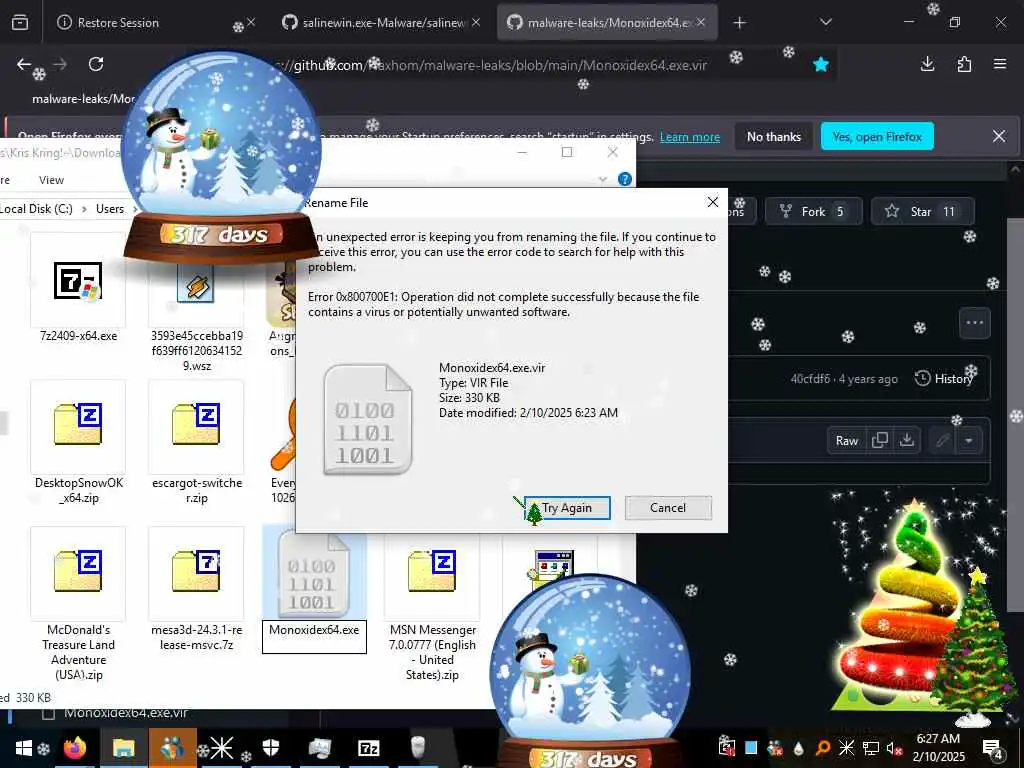
Task: Open File Explorer from the taskbar
Action: pyautogui.click(x=123, y=748)
